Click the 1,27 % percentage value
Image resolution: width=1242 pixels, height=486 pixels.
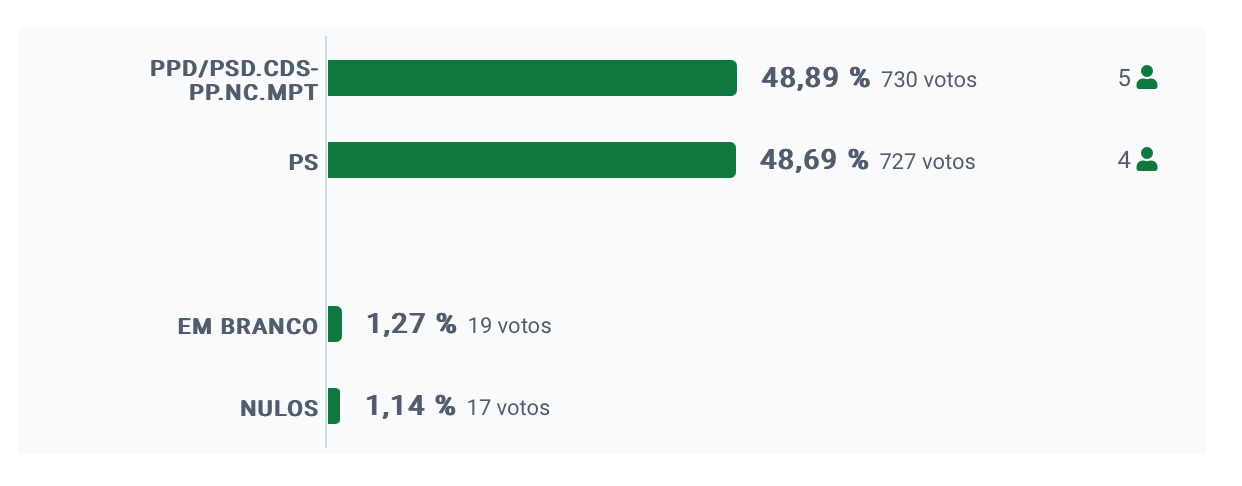click(411, 324)
